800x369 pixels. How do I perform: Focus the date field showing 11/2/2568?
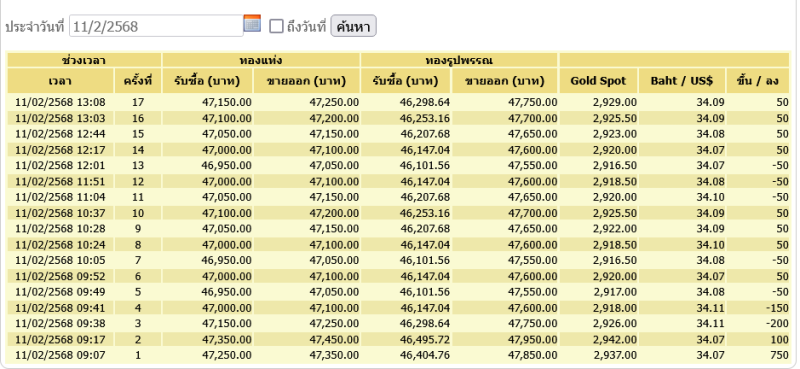click(156, 26)
